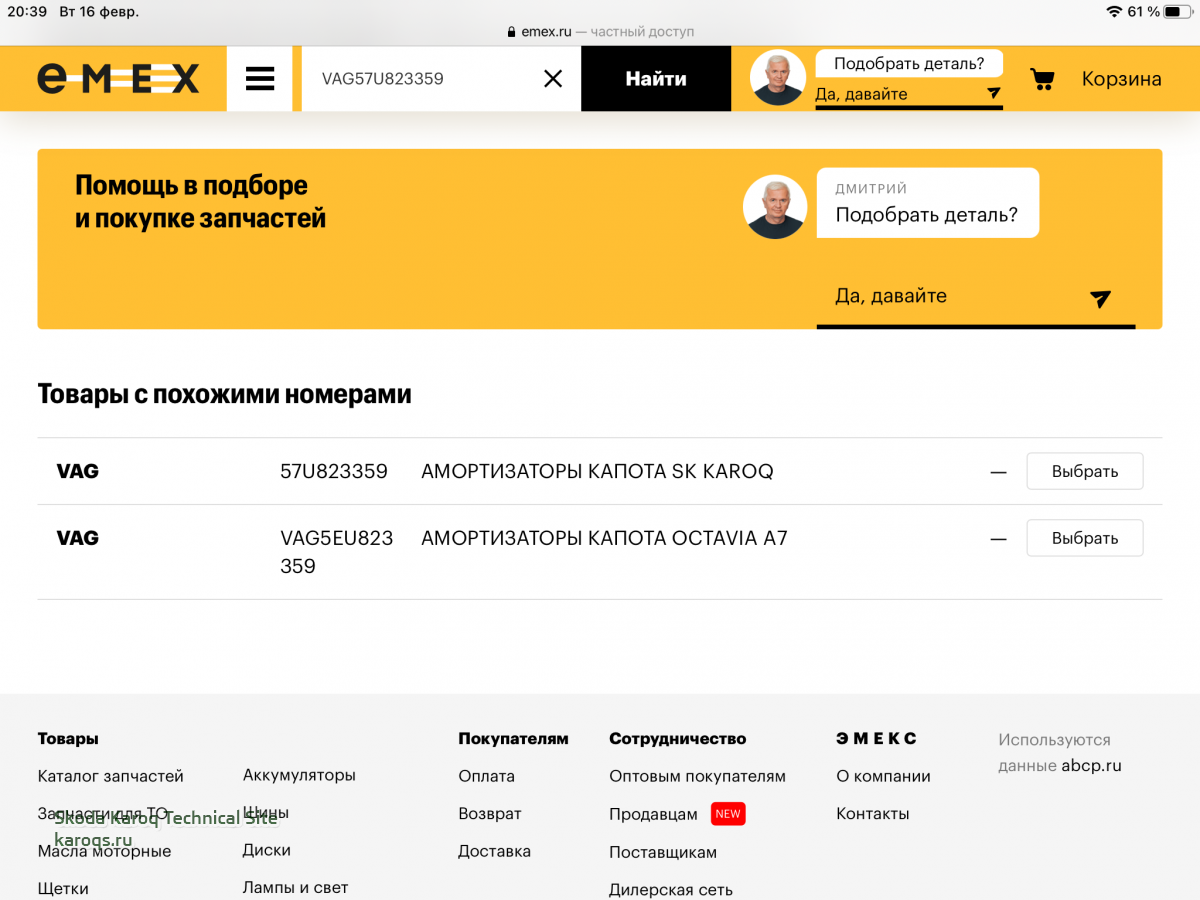Click the Найти search button
Viewport: 1200px width, 900px height.
656,78
